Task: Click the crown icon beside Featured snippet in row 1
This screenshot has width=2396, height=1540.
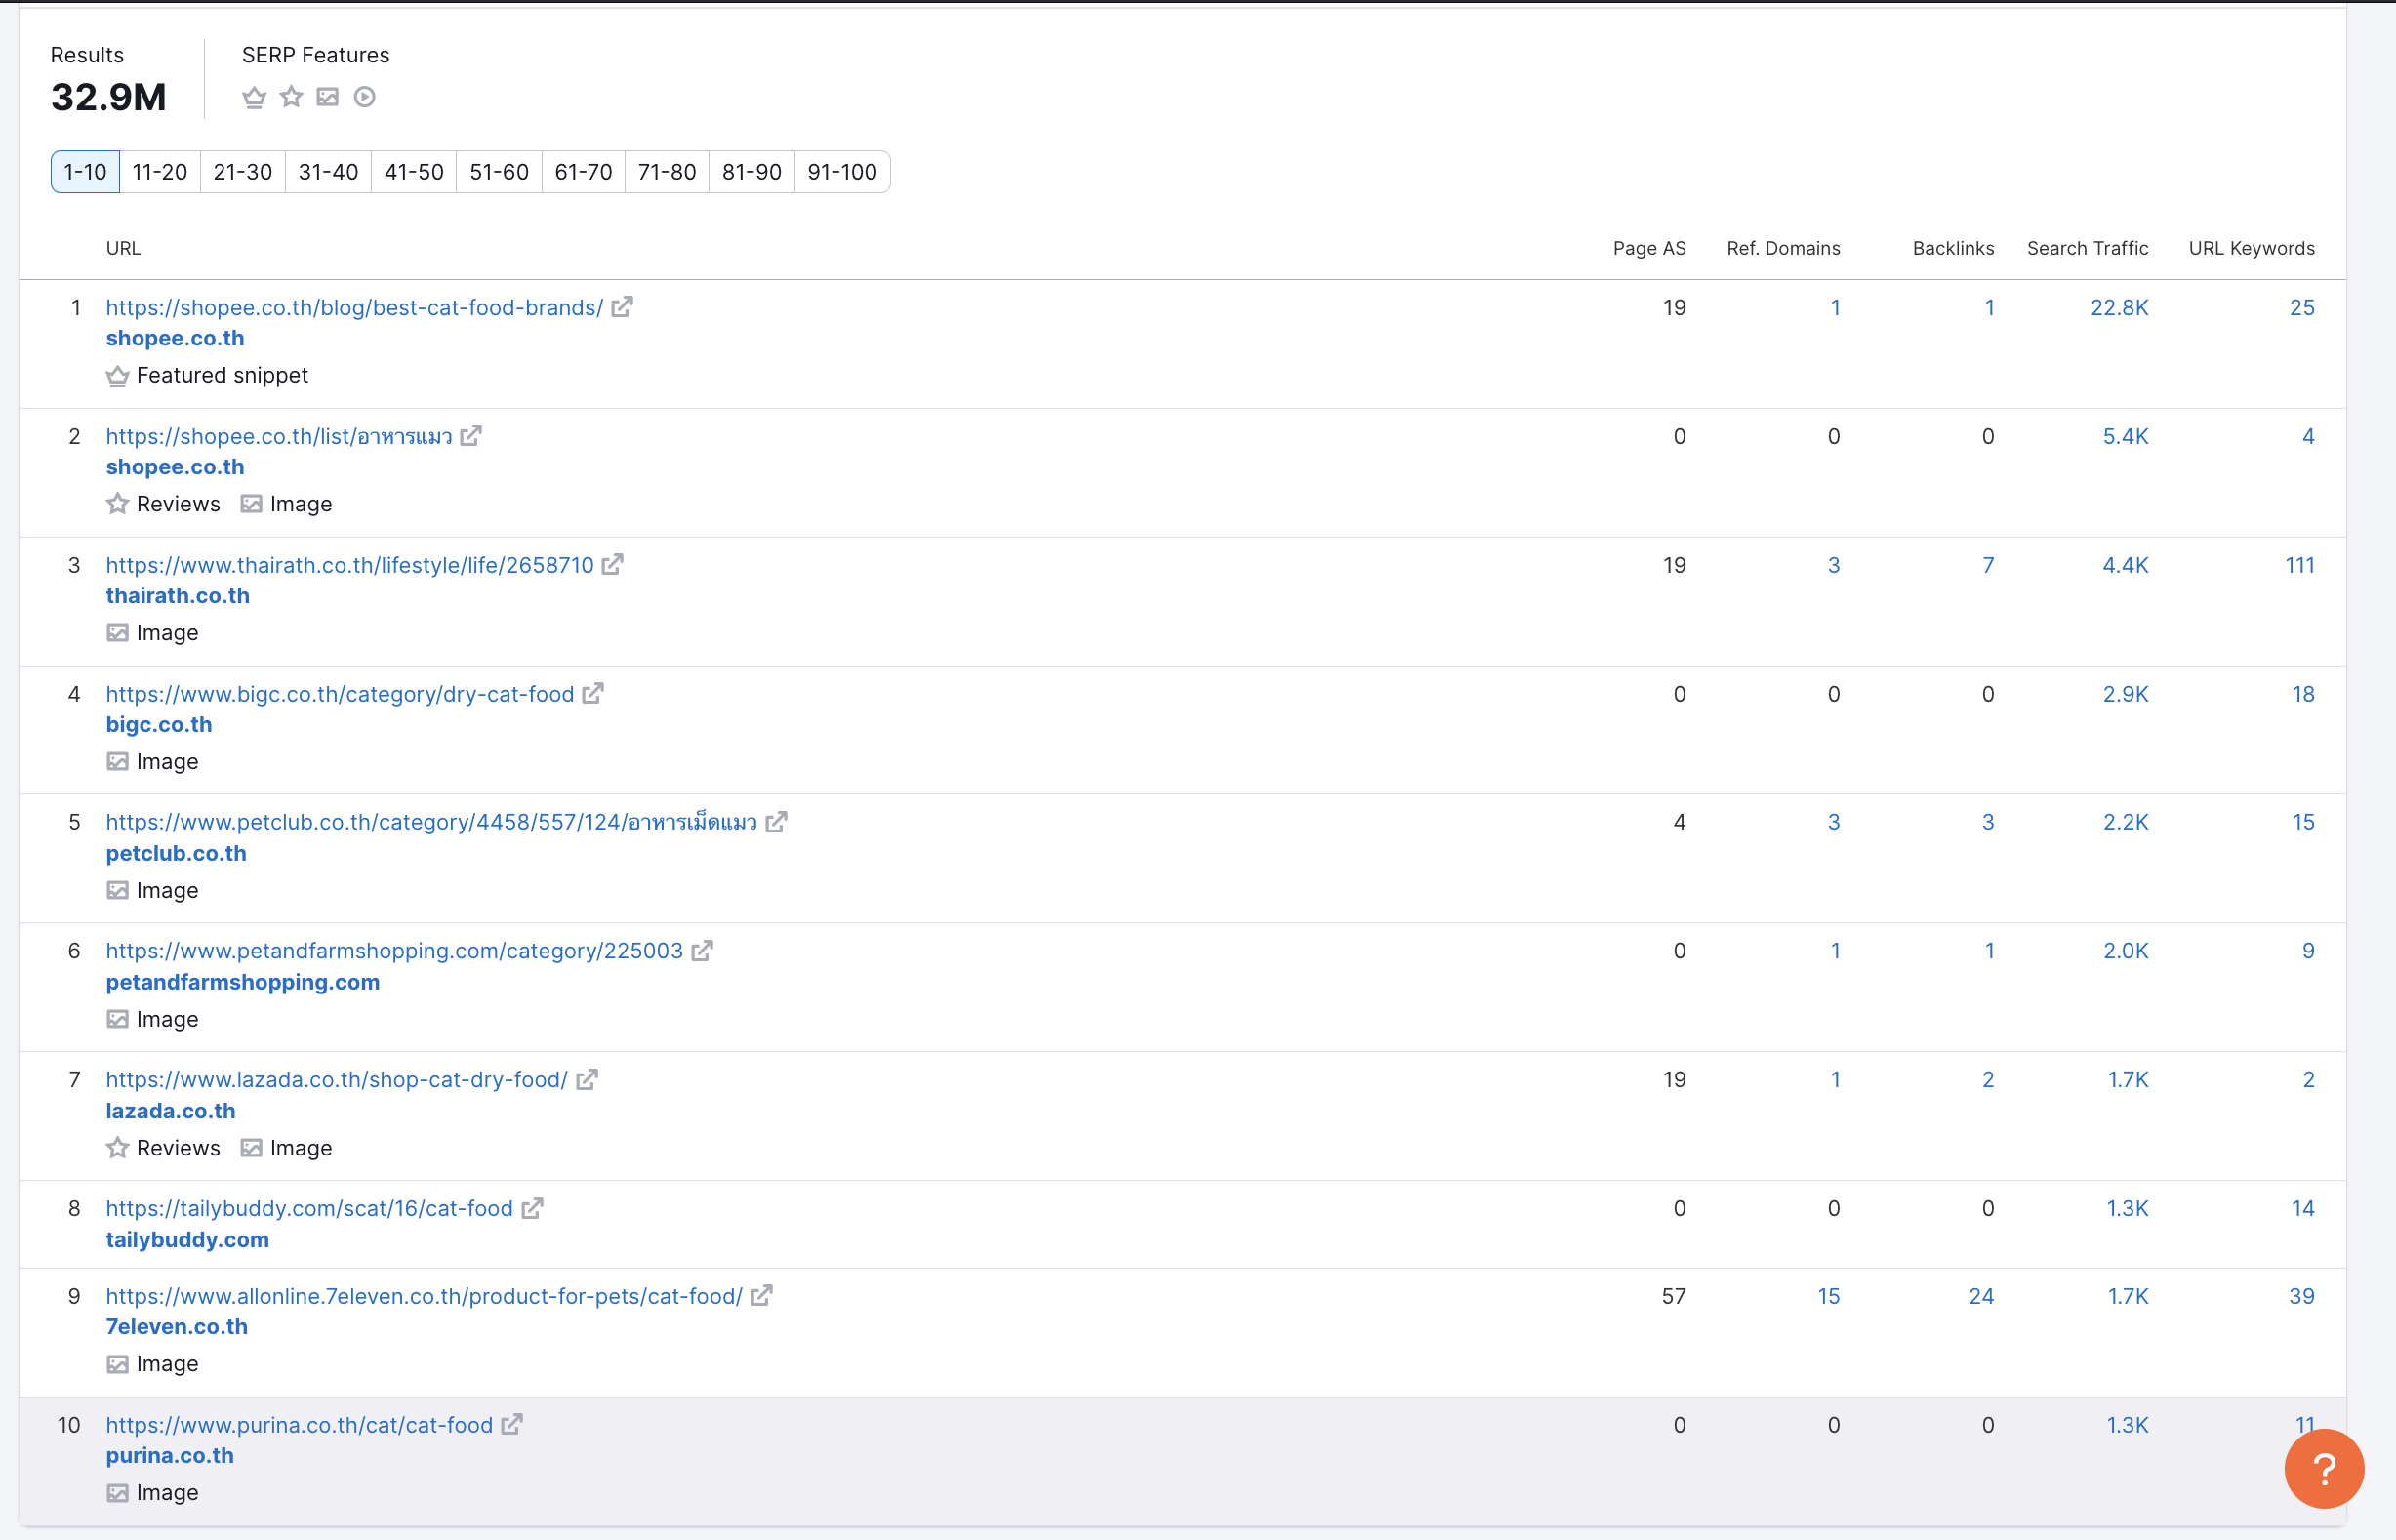Action: 118,376
